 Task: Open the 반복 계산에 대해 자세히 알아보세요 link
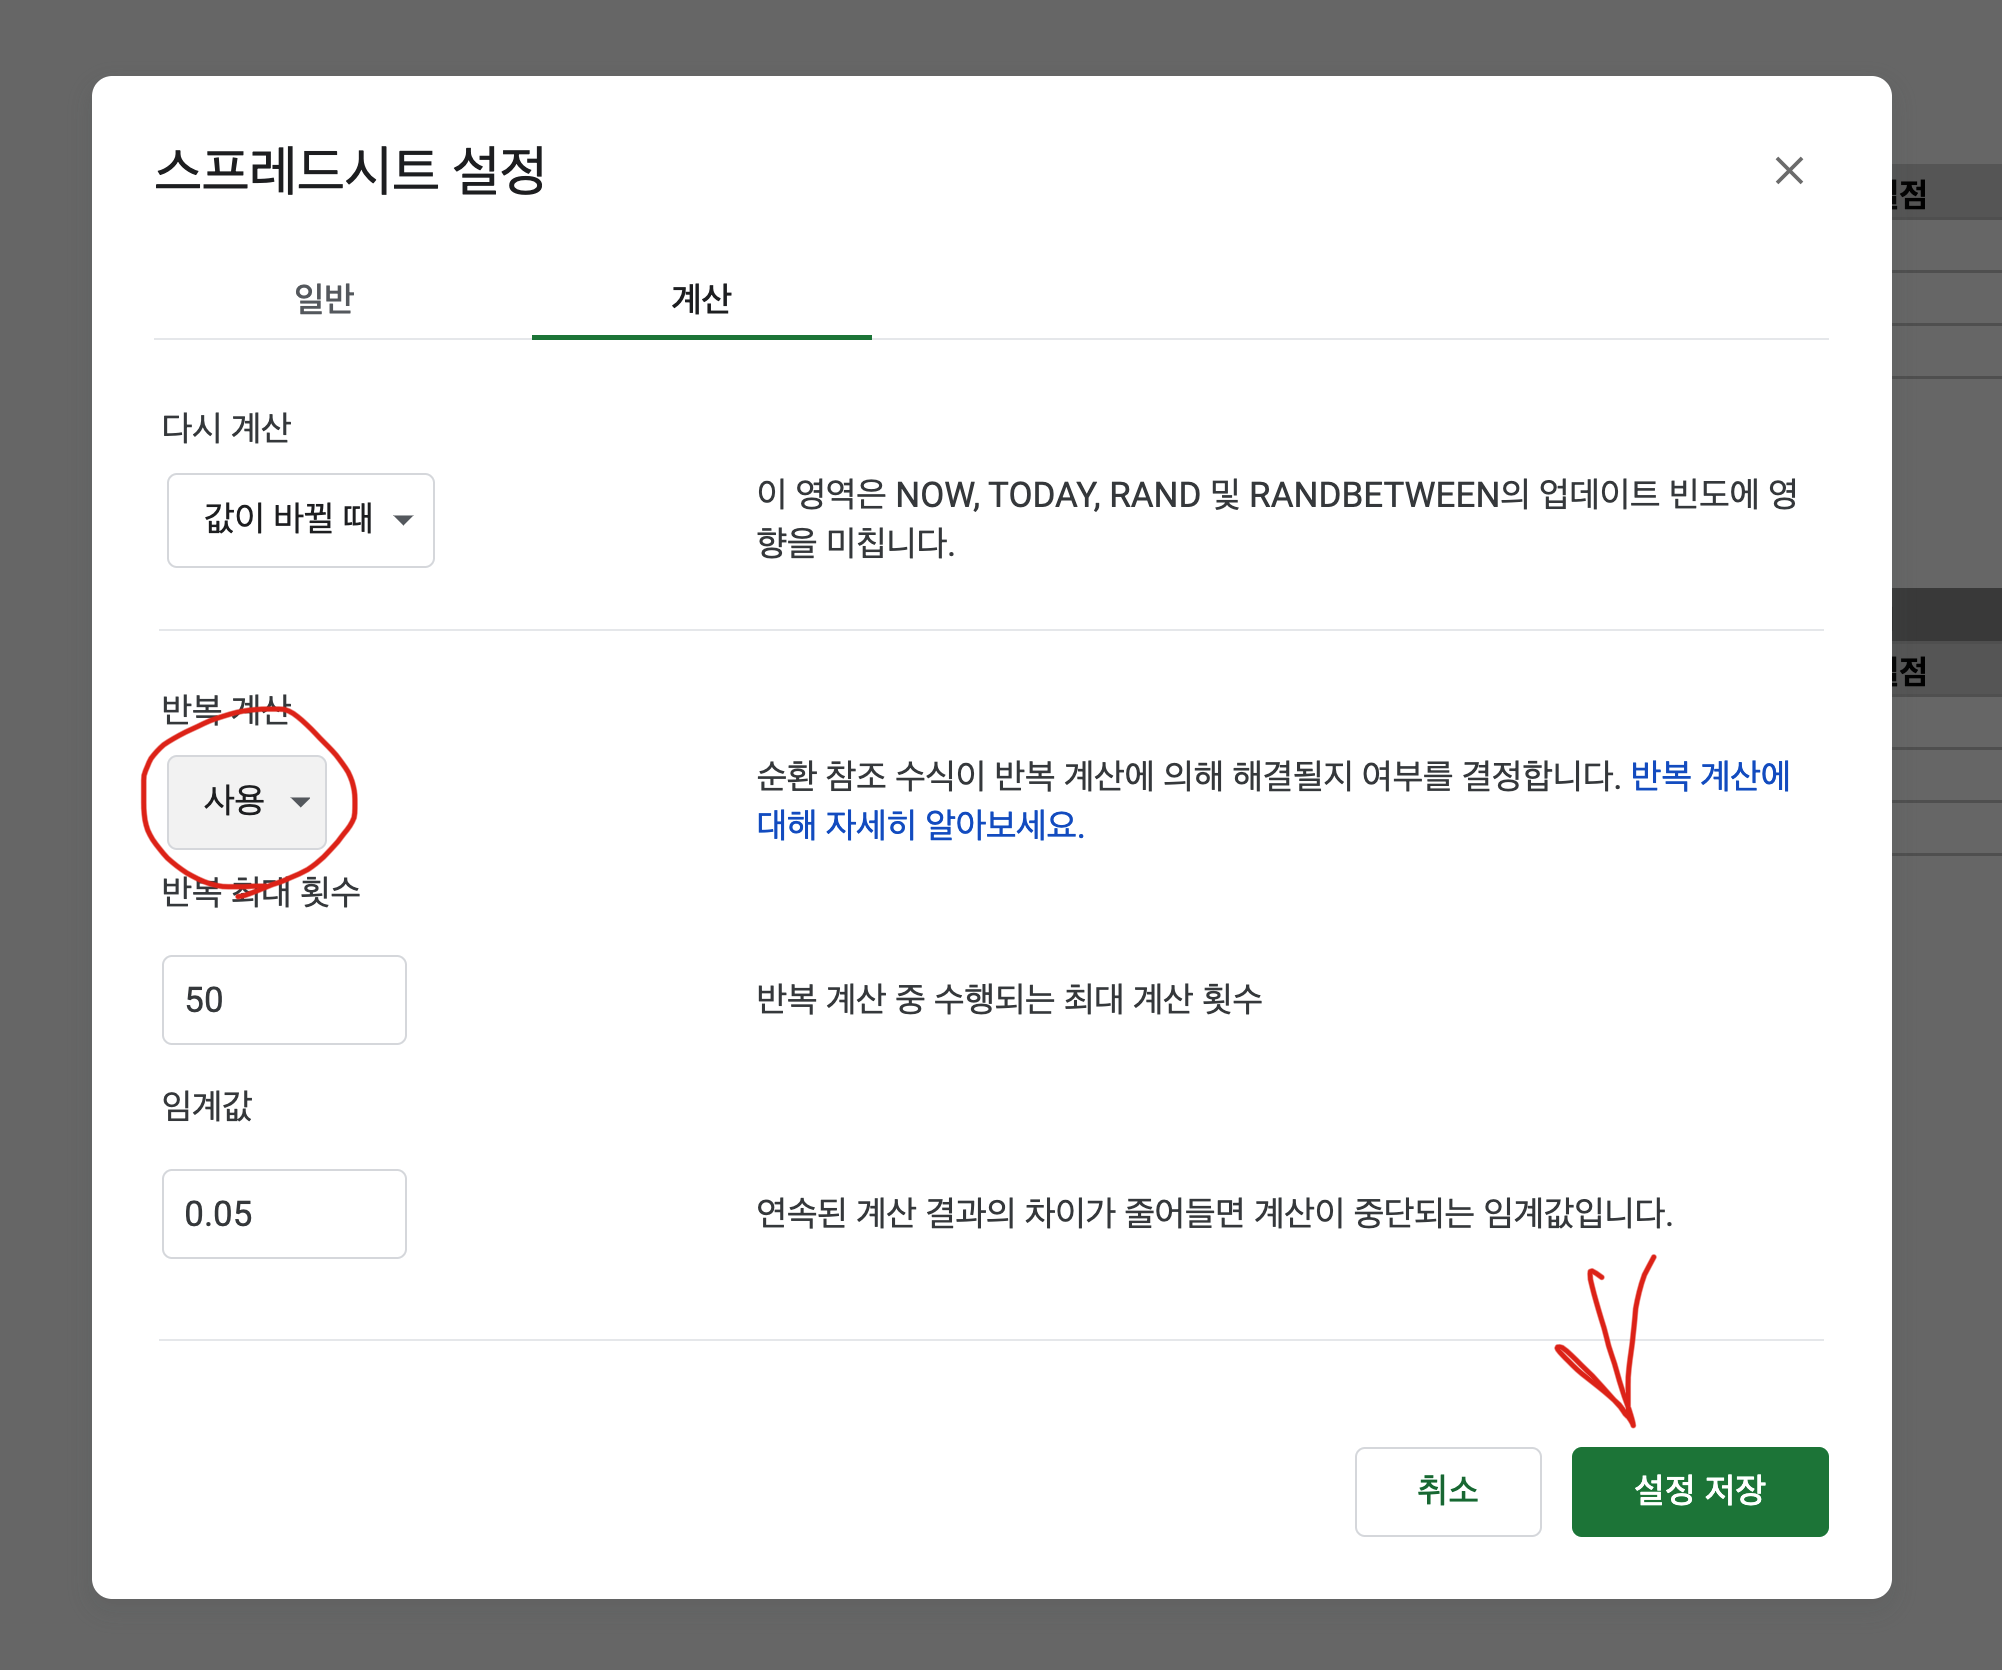pos(920,826)
